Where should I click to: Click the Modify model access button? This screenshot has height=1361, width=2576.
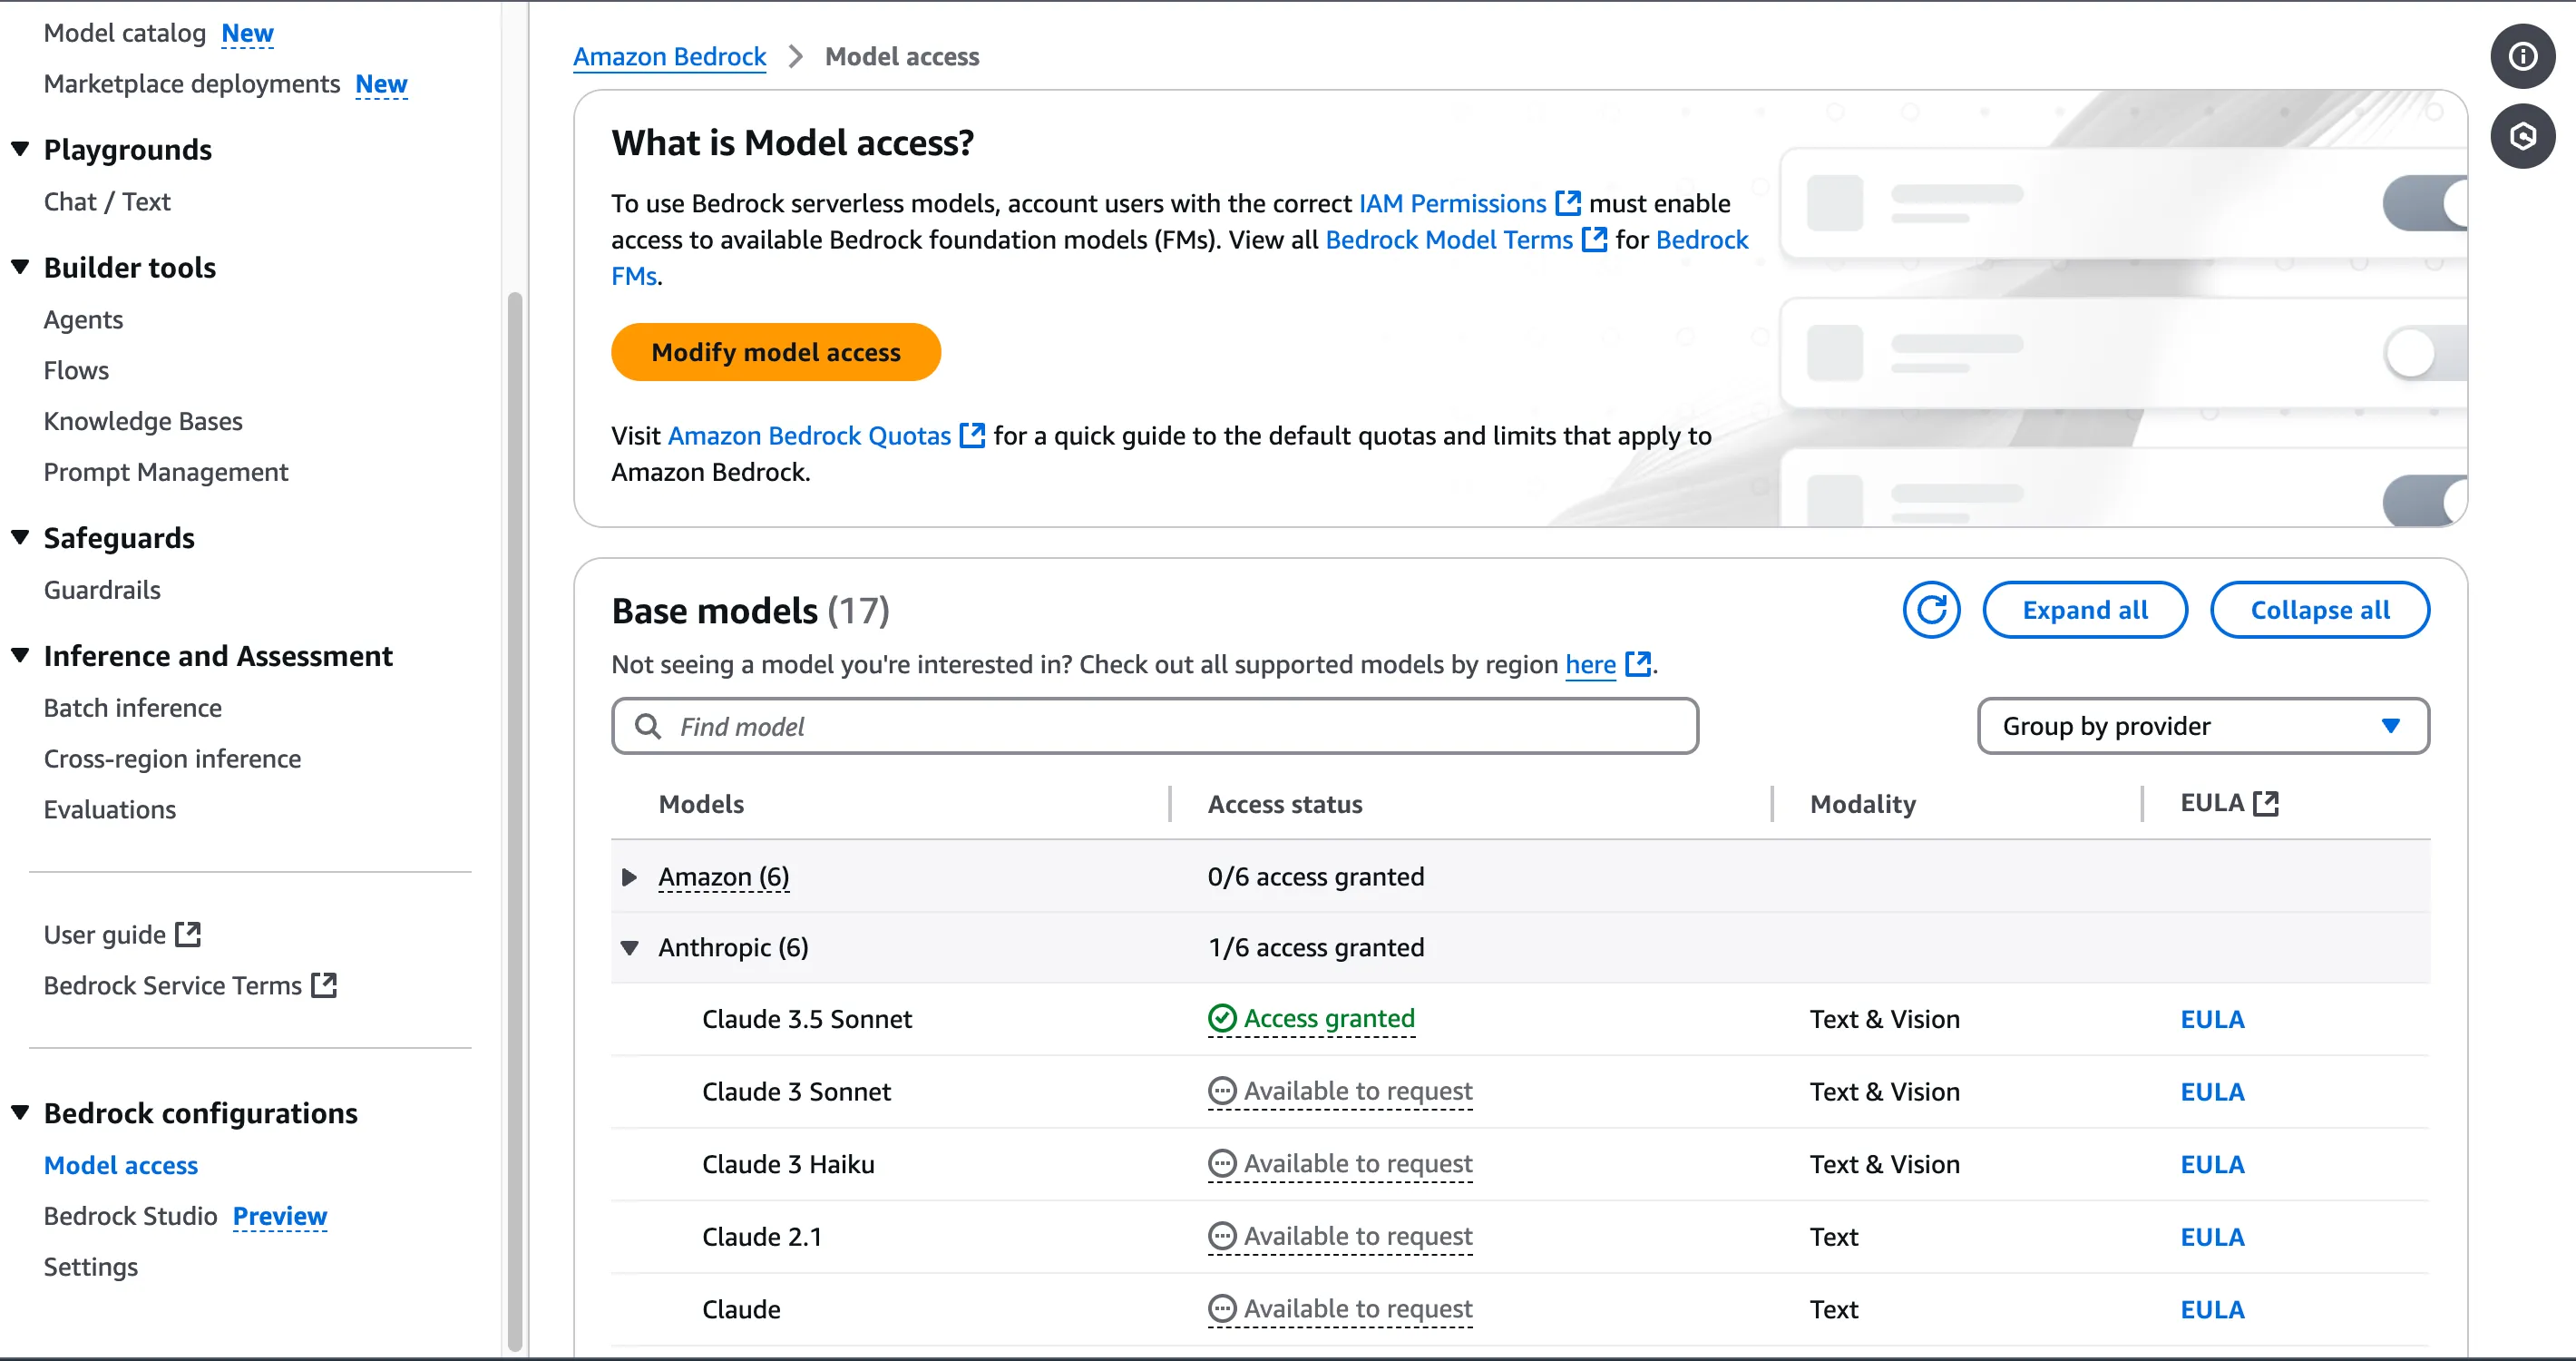click(775, 352)
